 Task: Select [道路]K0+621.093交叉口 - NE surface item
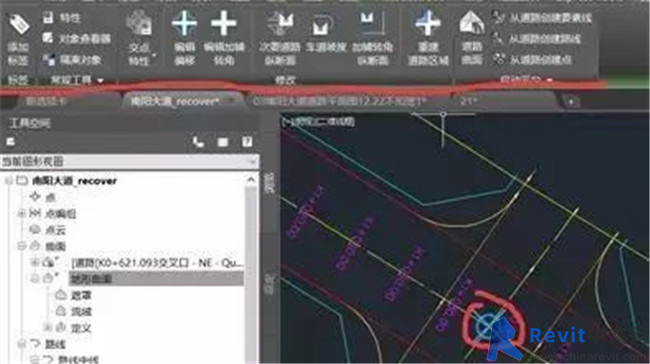[x=158, y=263]
